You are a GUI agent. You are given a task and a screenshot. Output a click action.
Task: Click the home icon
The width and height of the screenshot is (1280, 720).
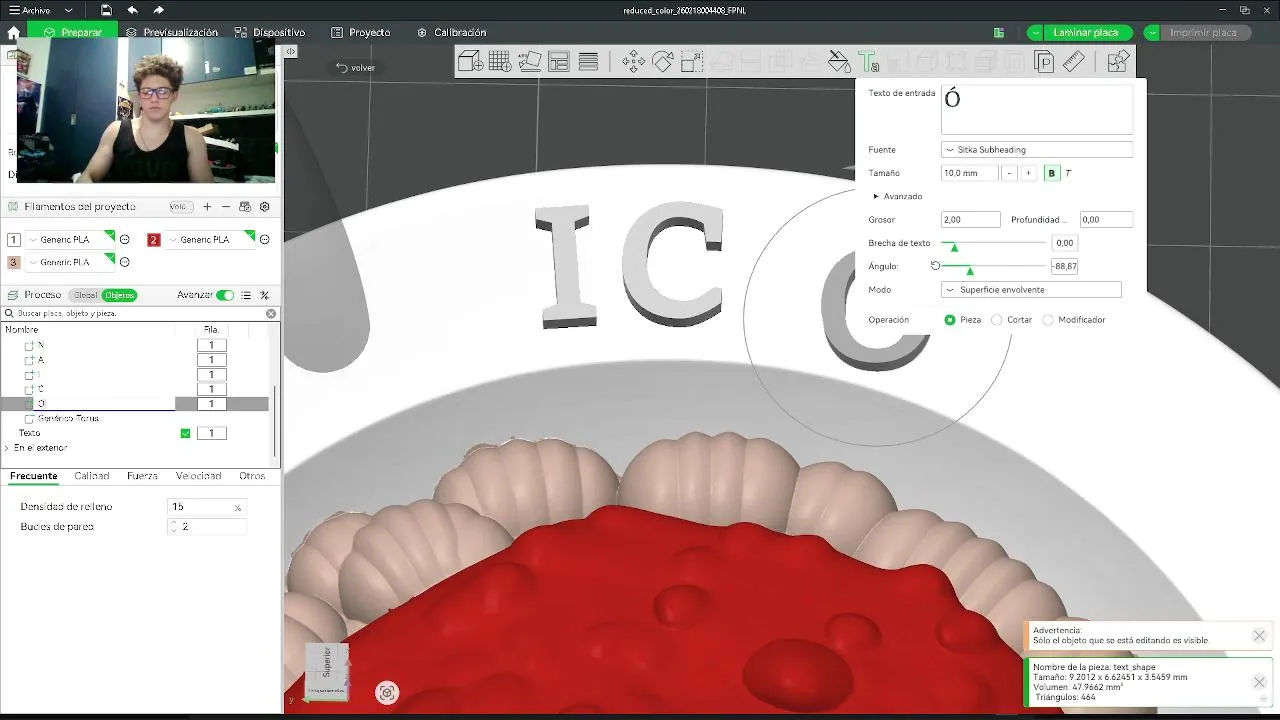[13, 32]
